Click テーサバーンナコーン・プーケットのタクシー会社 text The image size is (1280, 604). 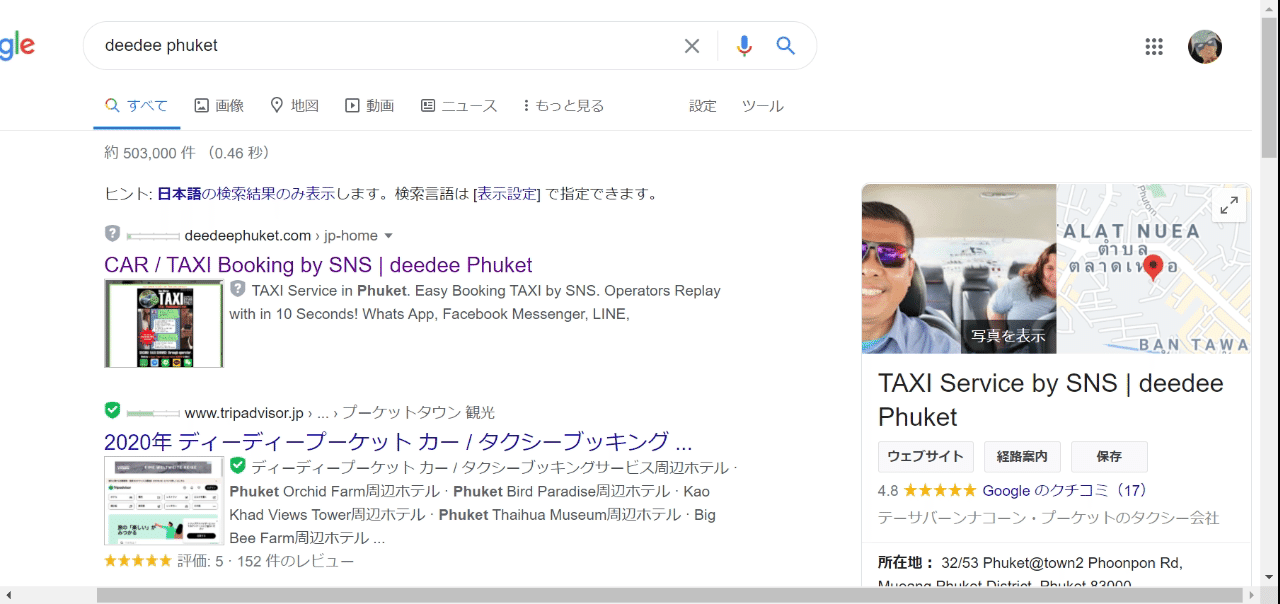[1048, 518]
